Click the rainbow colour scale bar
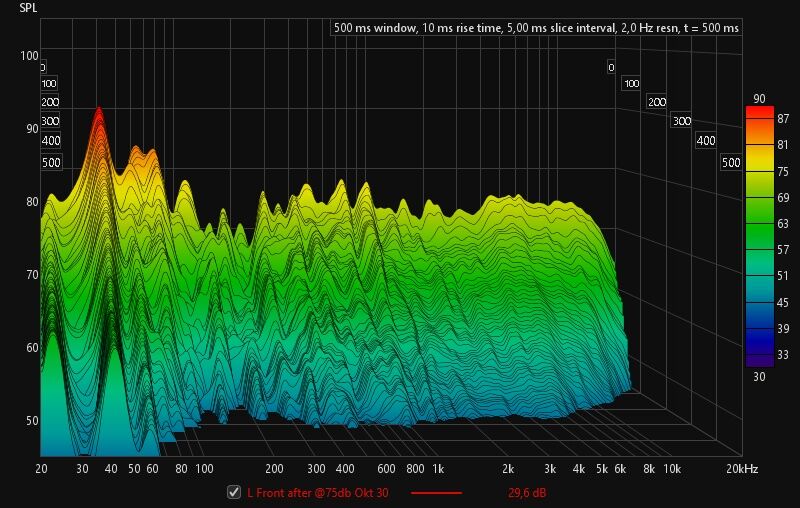This screenshot has width=800, height=508. (x=760, y=236)
